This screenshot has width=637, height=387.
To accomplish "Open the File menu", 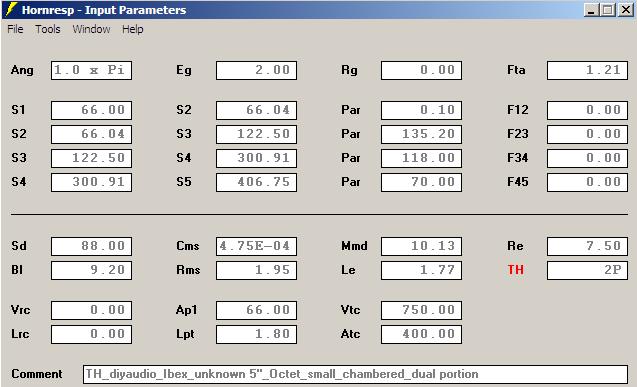I will coord(15,29).
